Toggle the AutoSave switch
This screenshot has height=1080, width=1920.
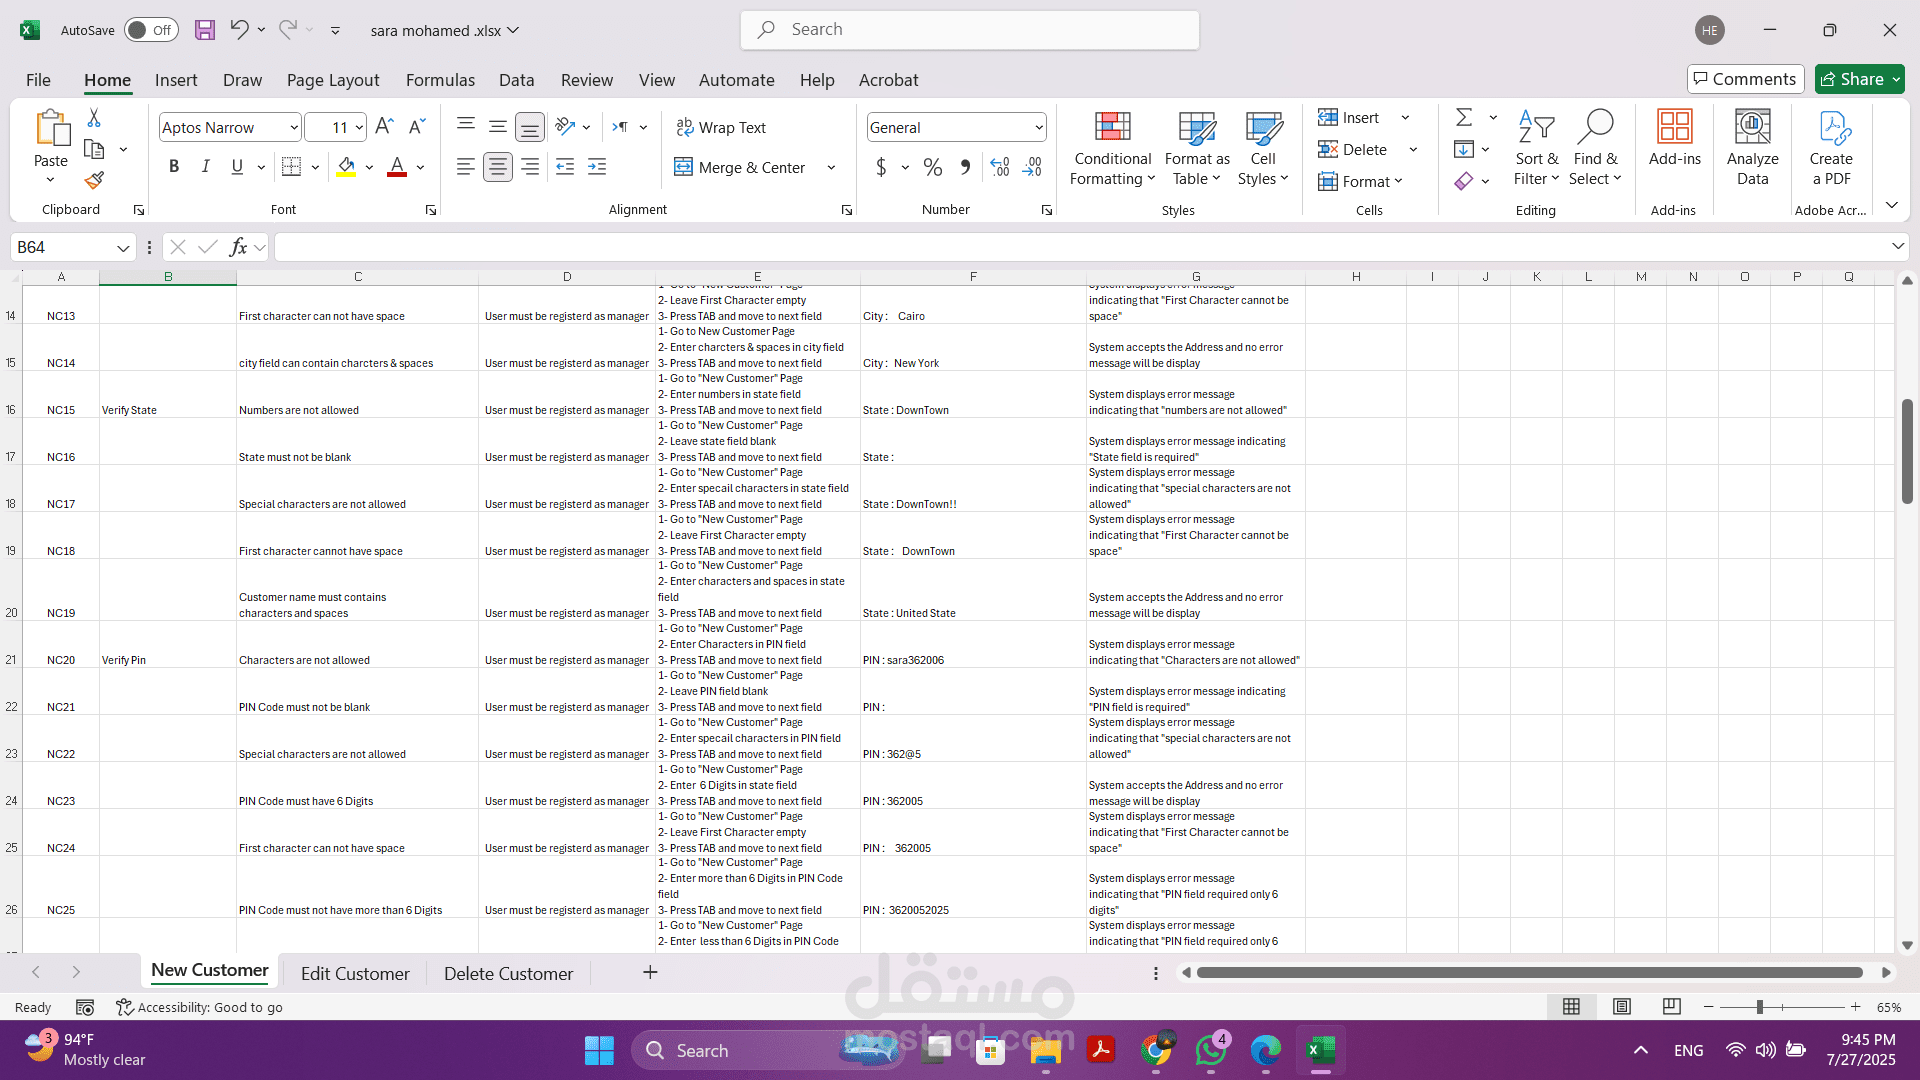coord(151,30)
